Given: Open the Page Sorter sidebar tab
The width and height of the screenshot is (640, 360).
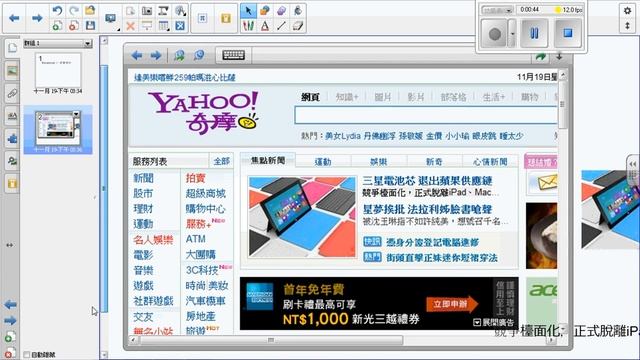Looking at the screenshot, I should (12, 48).
